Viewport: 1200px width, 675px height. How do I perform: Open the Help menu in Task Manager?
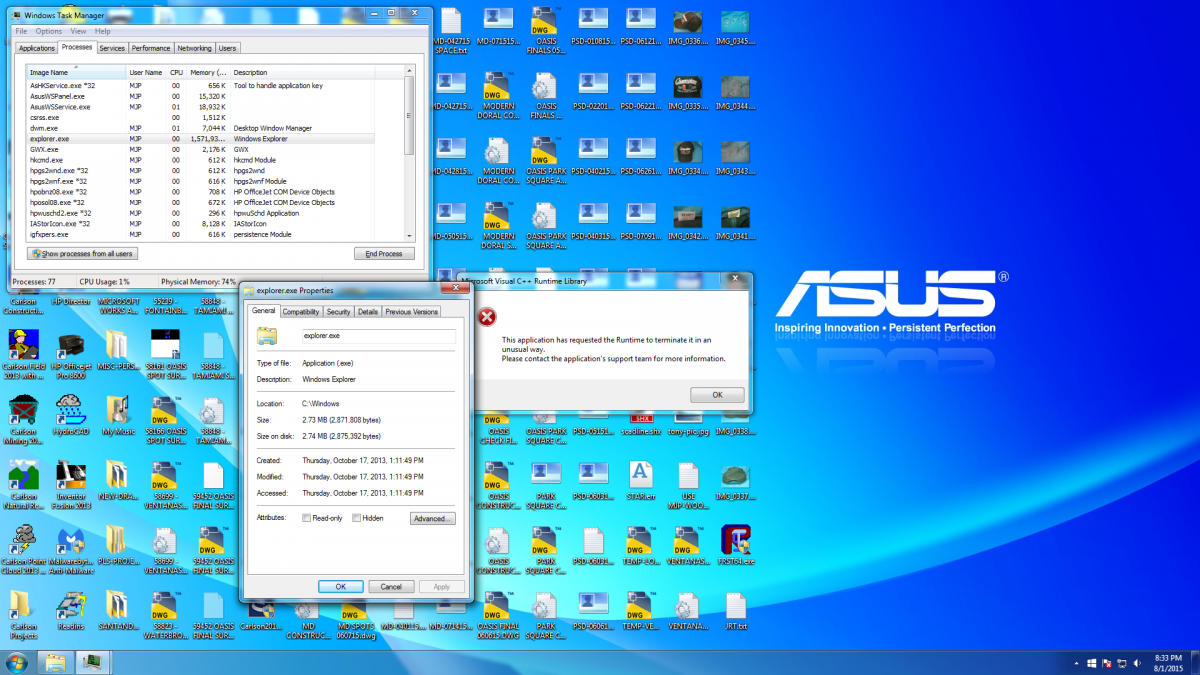[102, 31]
